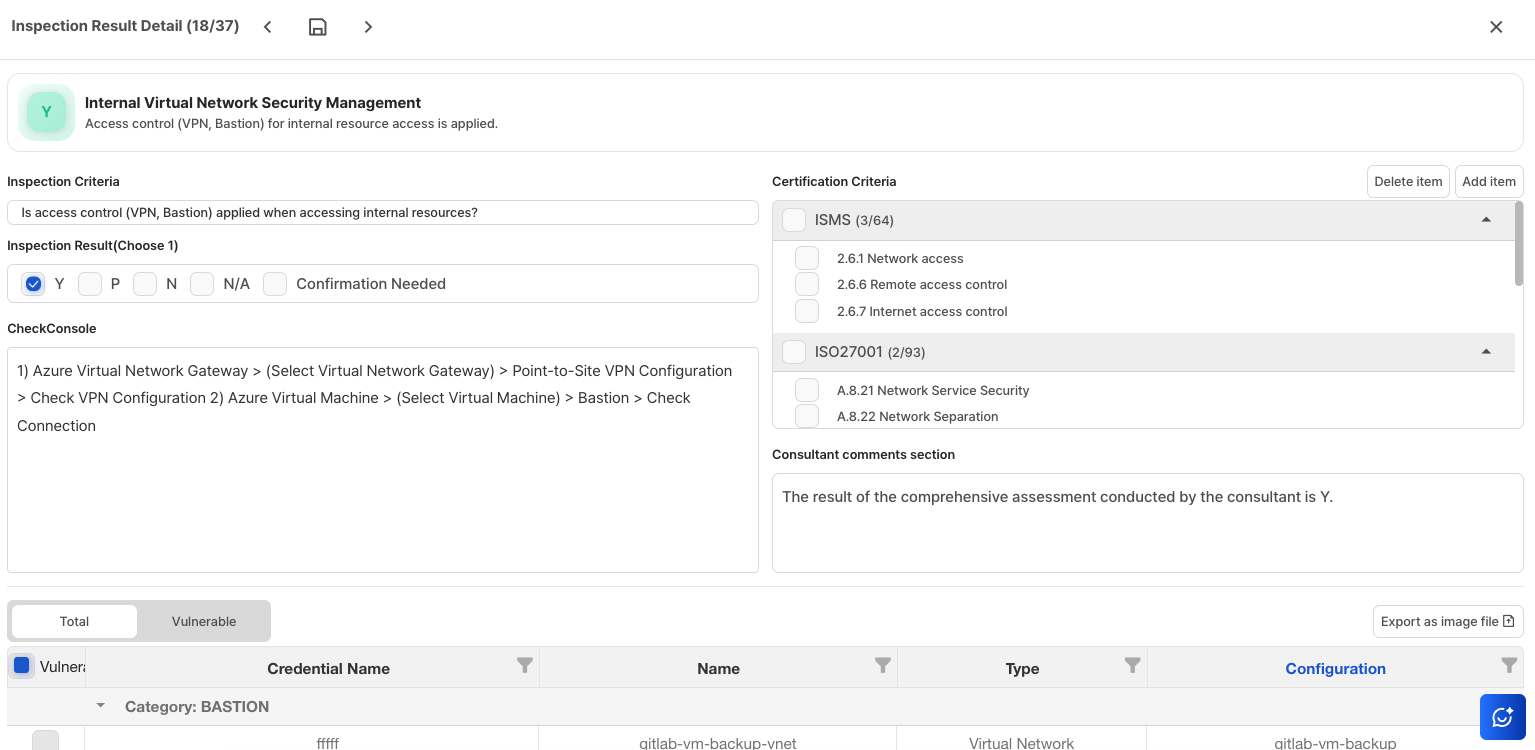The height and width of the screenshot is (750, 1535).
Task: Check the Confirmation Needed option
Action: point(275,284)
